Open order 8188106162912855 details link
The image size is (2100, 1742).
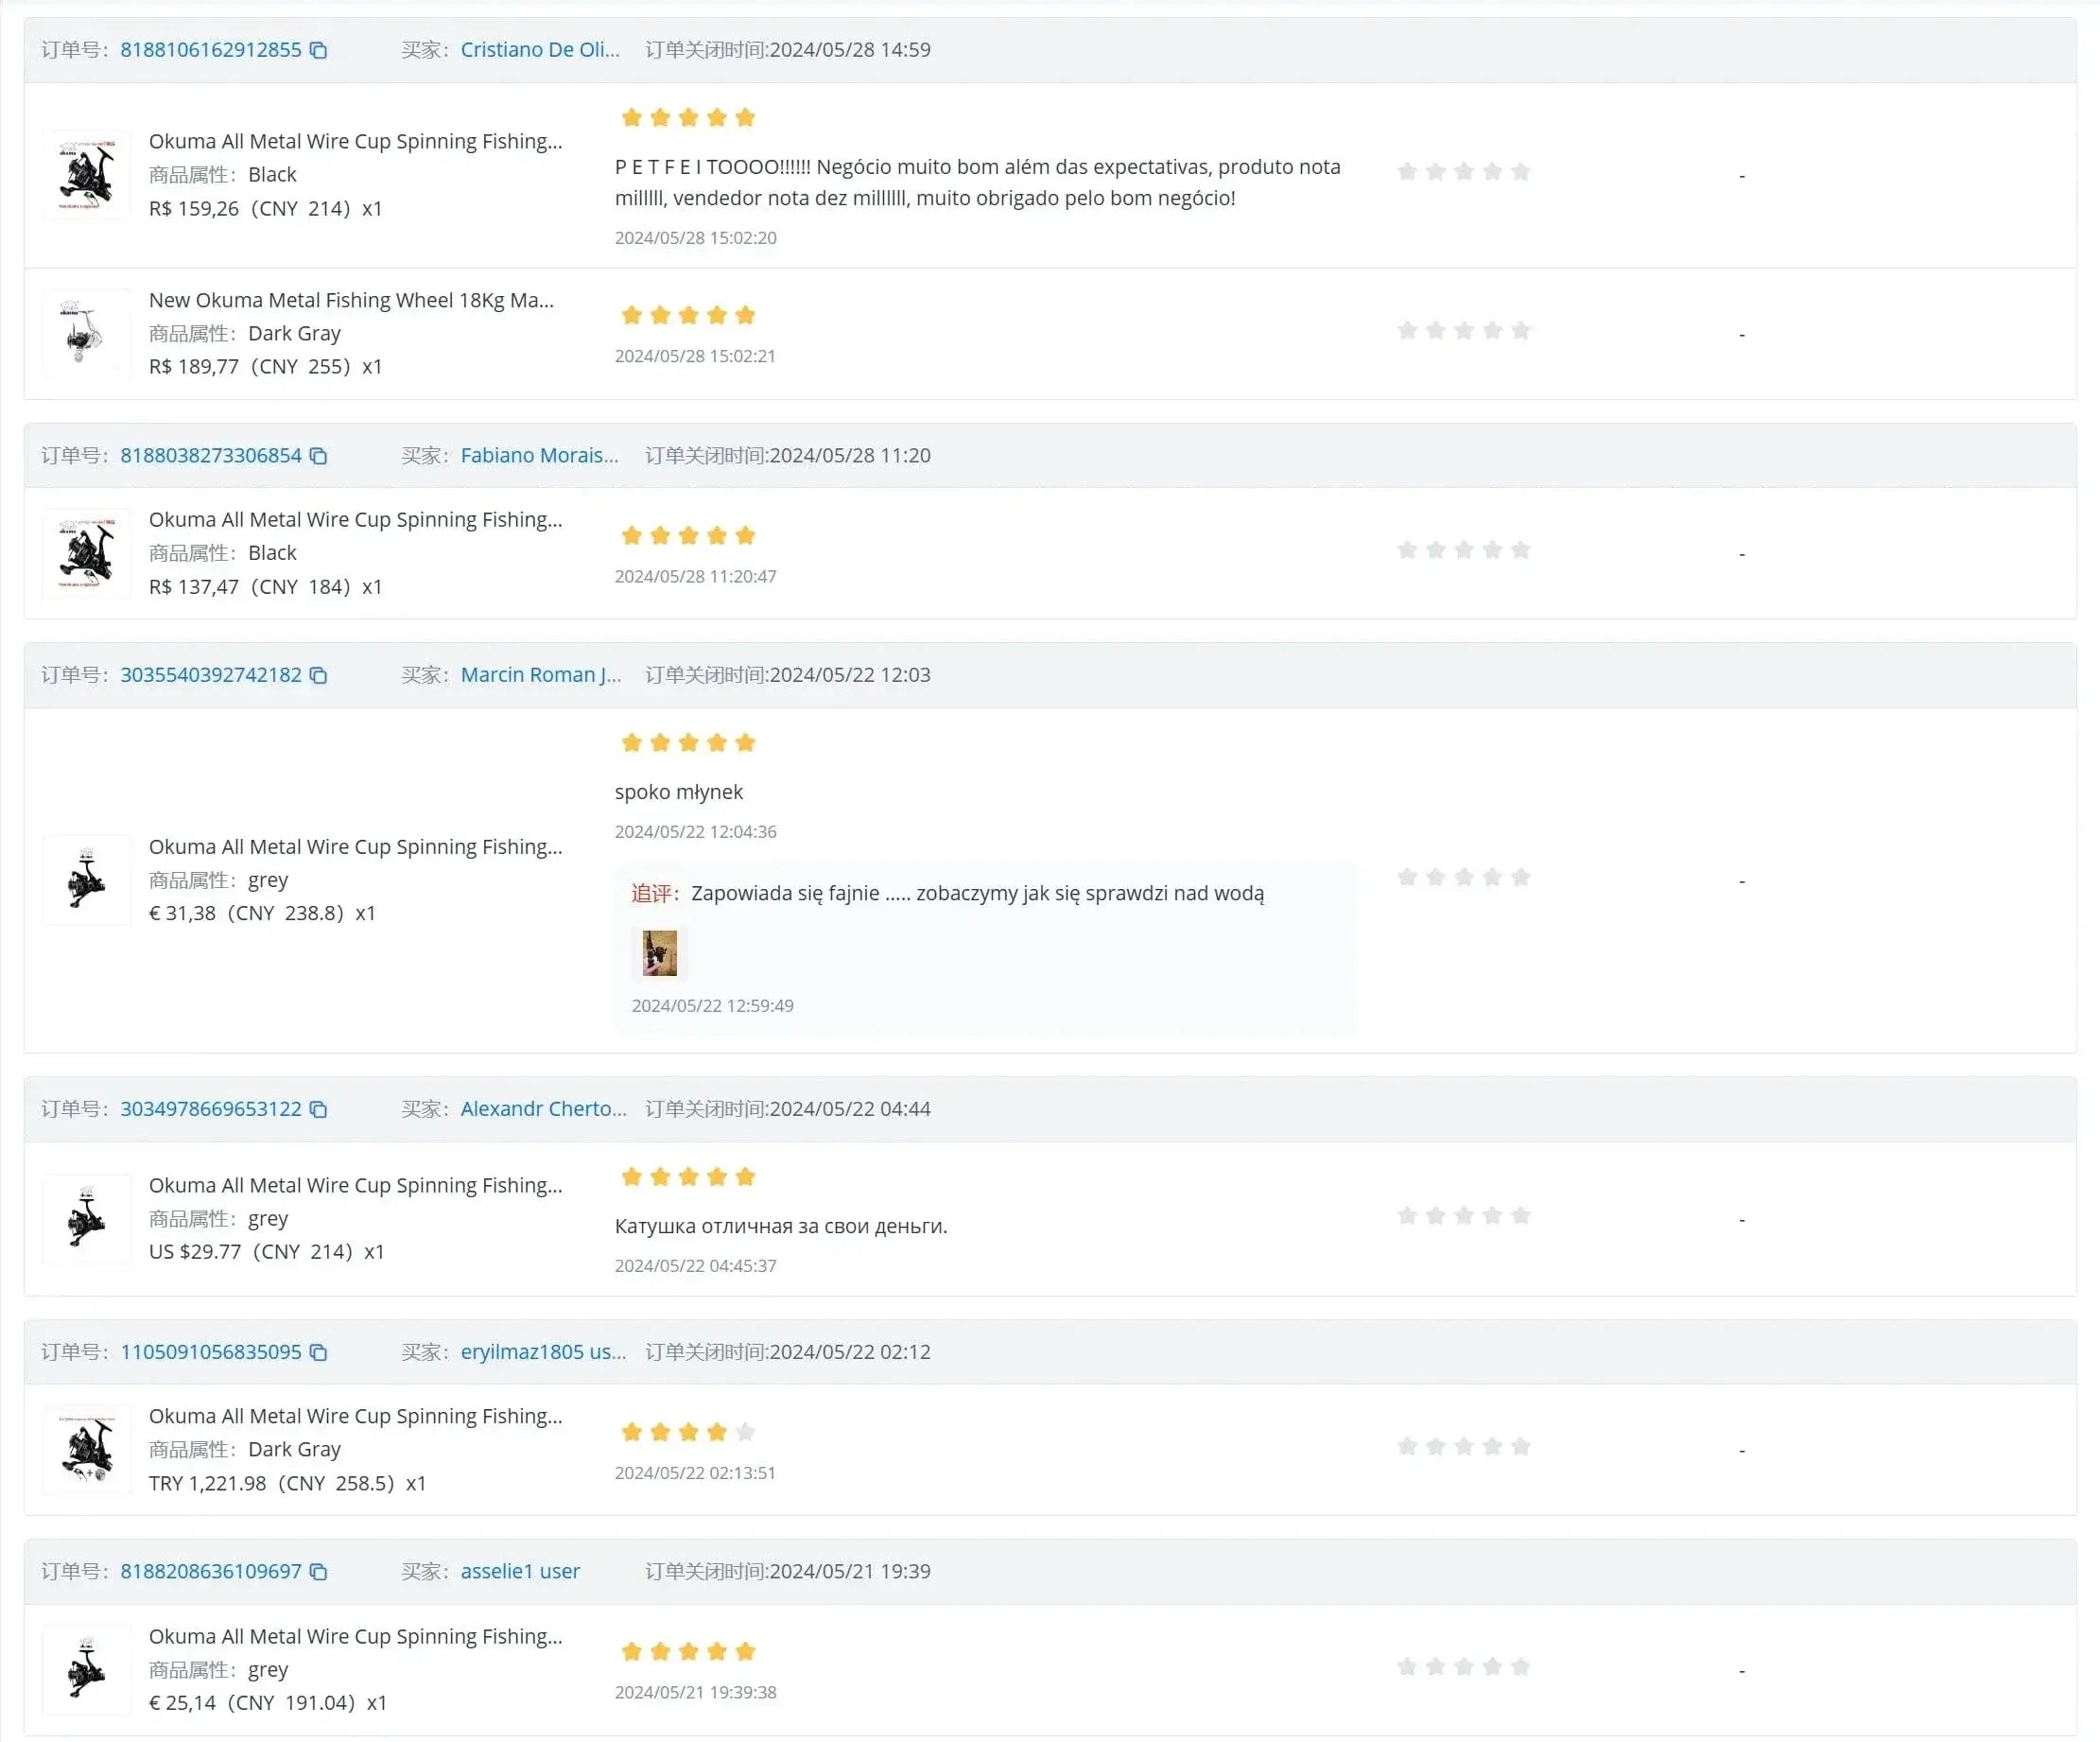[x=210, y=50]
